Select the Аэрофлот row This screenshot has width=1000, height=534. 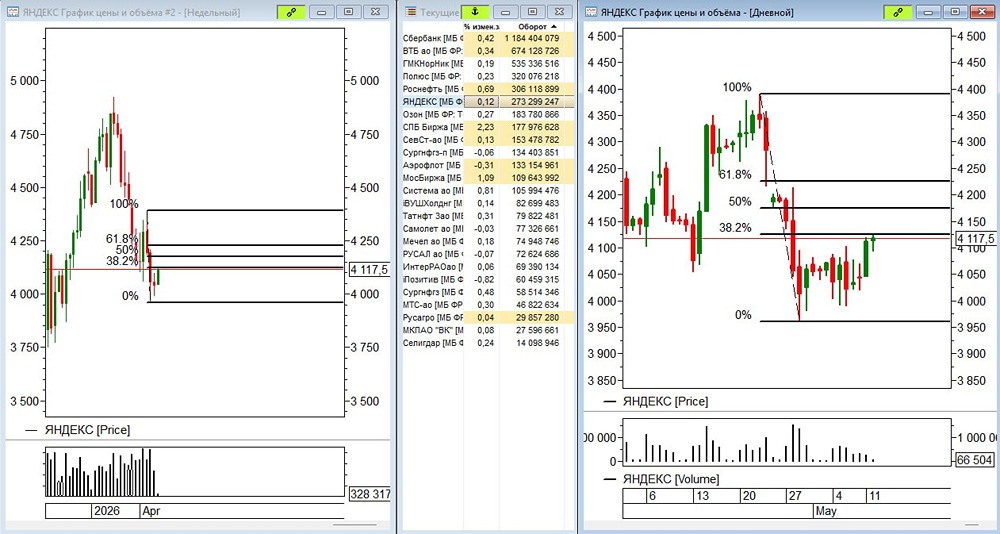488,165
